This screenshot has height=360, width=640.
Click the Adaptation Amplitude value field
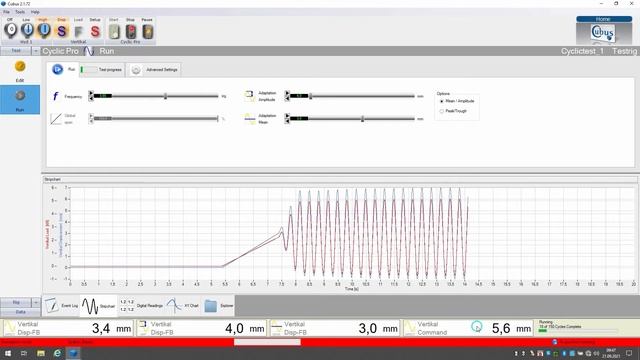tap(299, 96)
